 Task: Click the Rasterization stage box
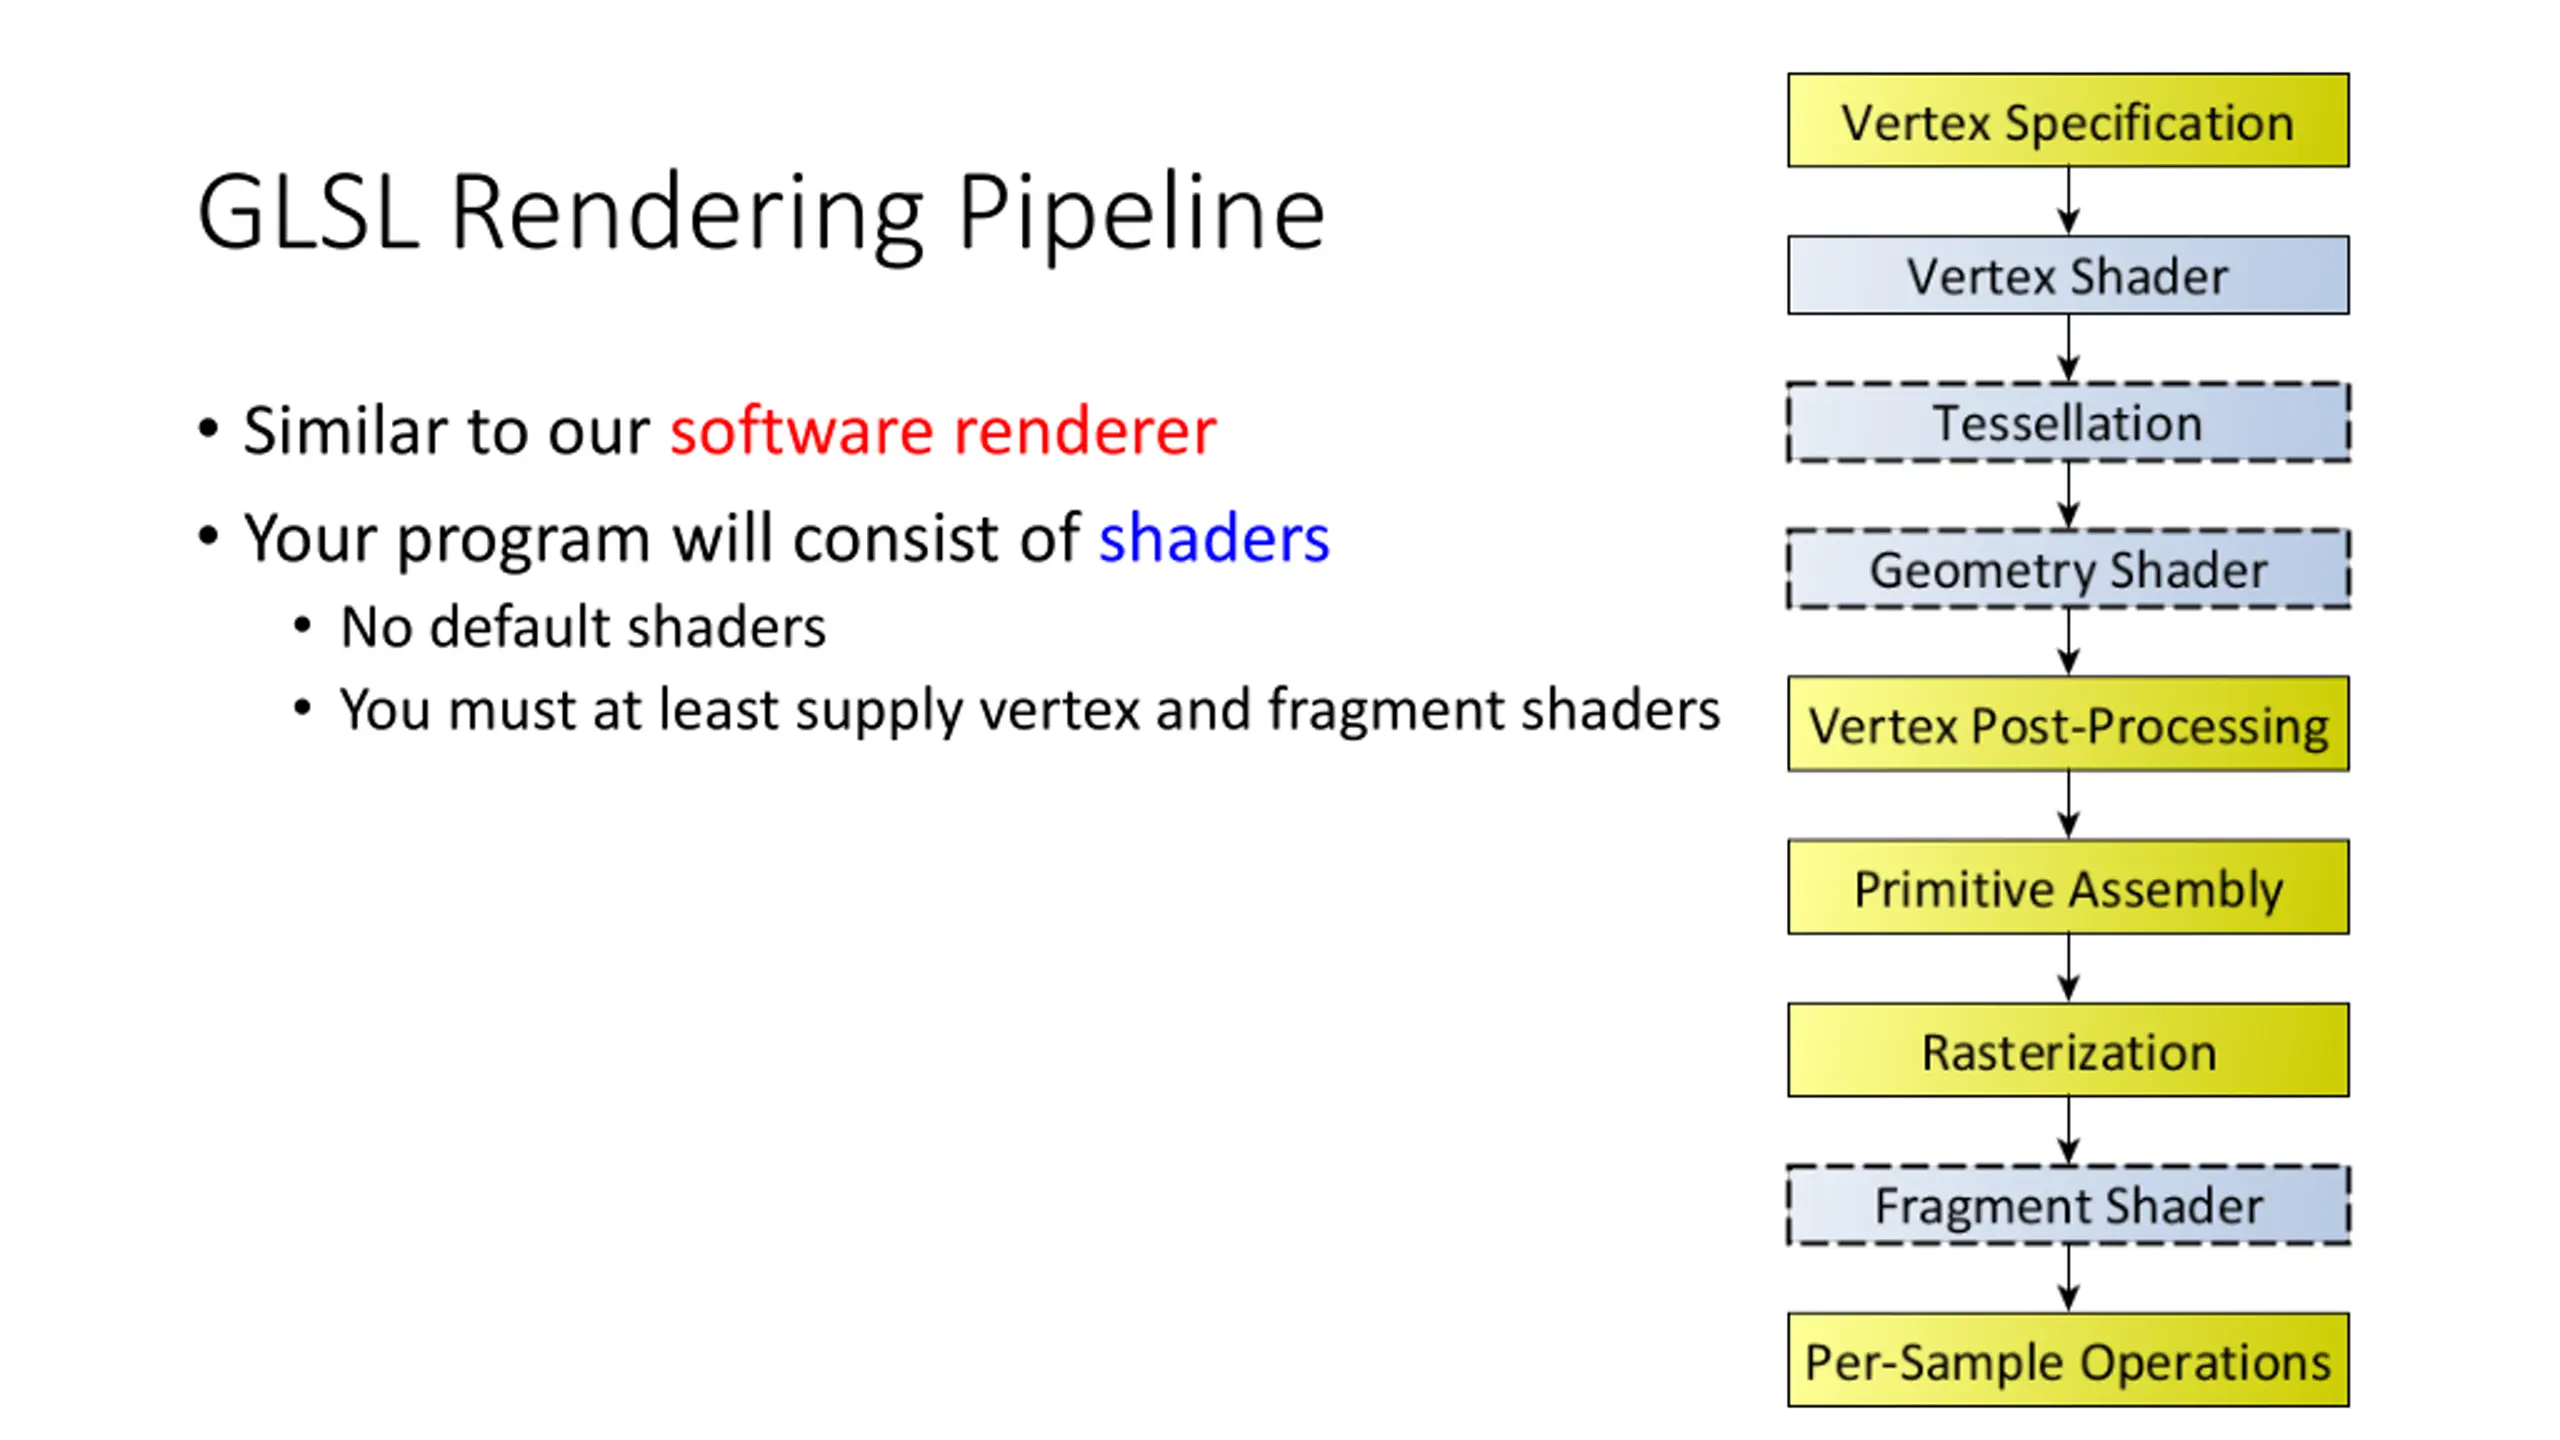(2067, 1050)
